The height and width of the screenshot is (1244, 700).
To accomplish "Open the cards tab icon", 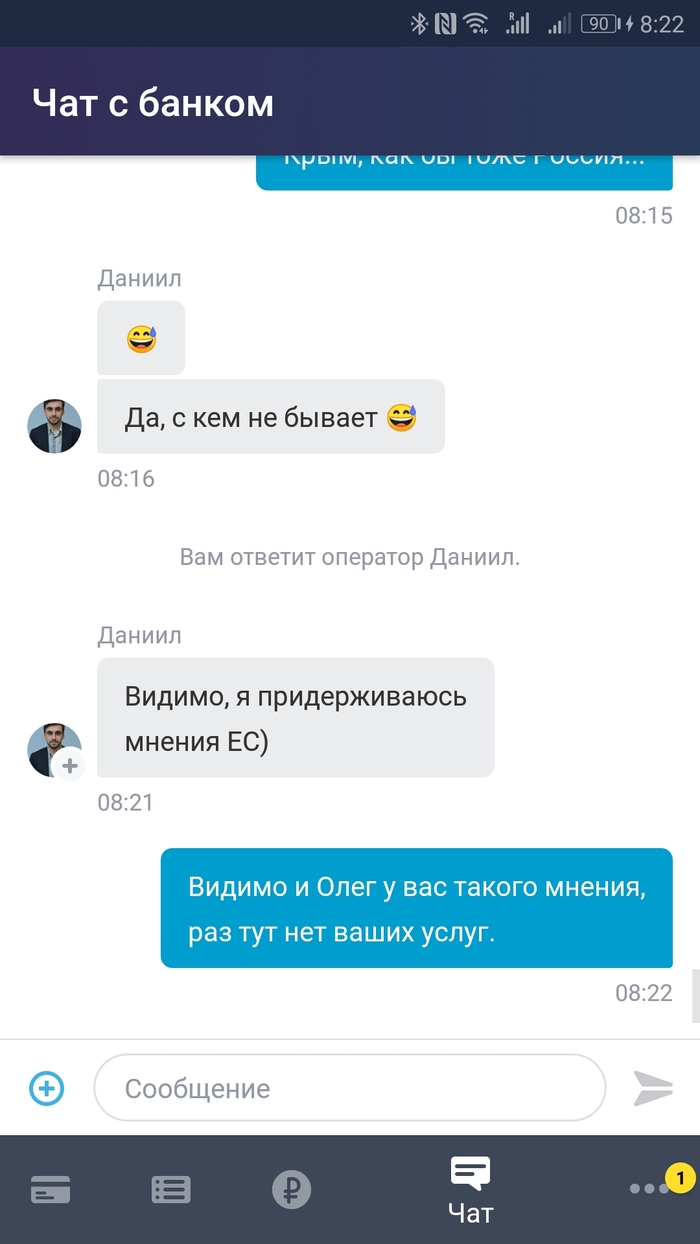I will pyautogui.click(x=51, y=1189).
